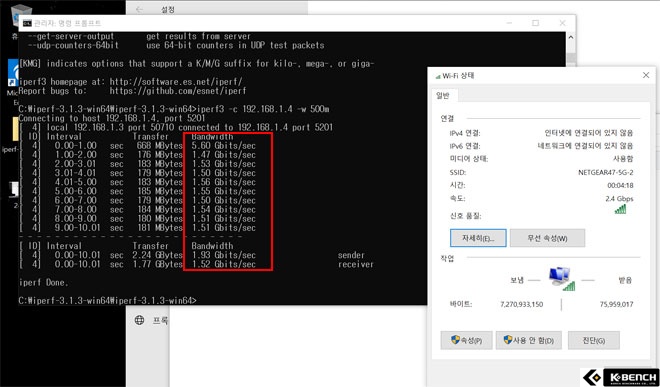Open the 자세히(E)... details button
660x387 pixels.
pos(478,238)
